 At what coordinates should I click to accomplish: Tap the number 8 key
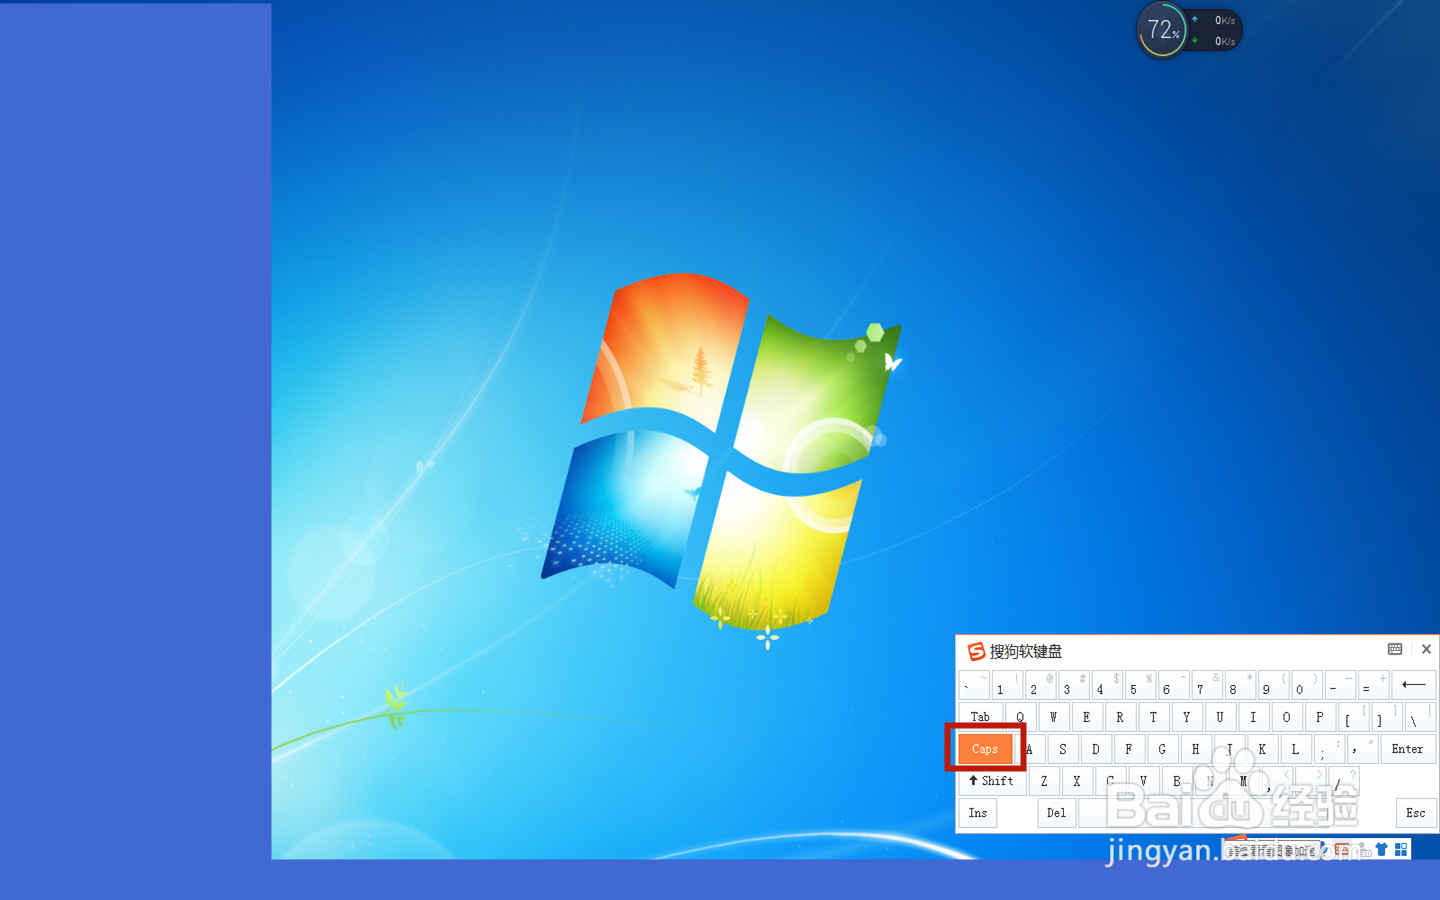pyautogui.click(x=1240, y=685)
